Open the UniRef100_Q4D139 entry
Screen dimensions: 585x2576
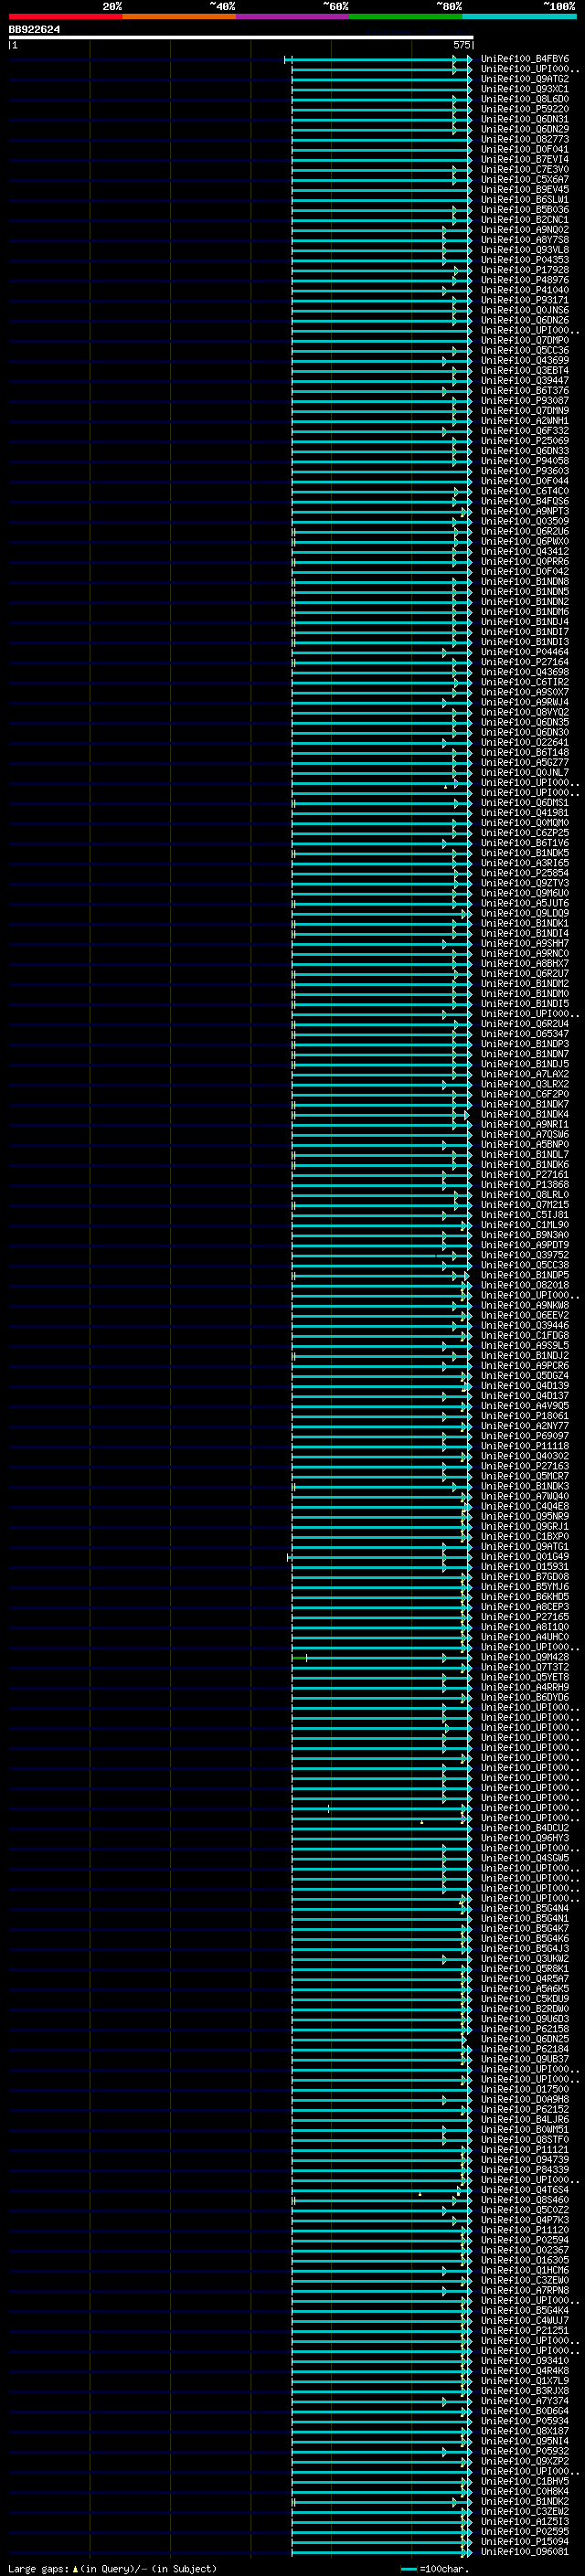coord(524,1385)
